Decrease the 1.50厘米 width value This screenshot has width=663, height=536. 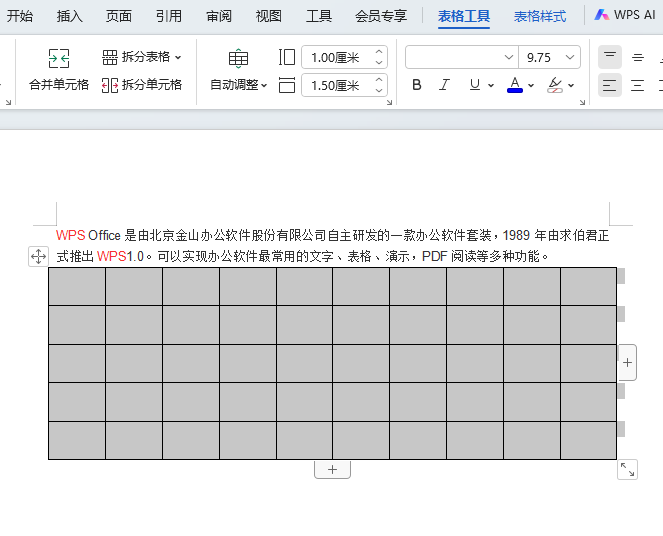[x=379, y=90]
